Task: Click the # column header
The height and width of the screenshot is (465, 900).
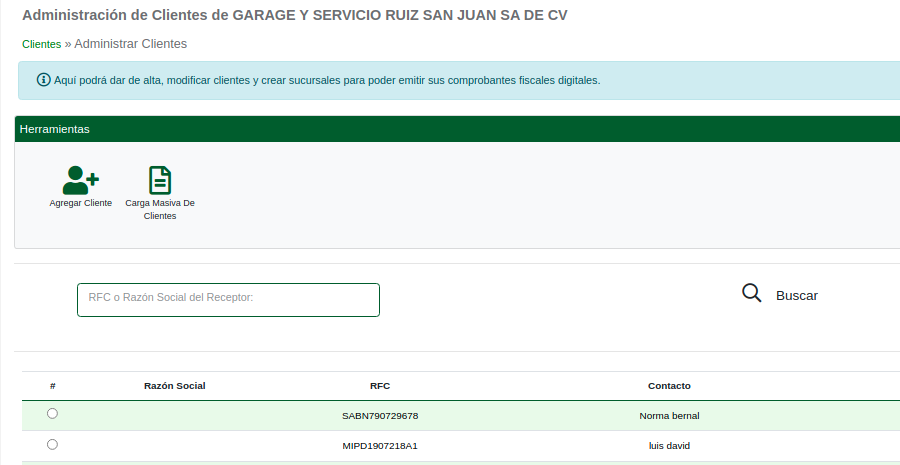Action: click(x=52, y=386)
